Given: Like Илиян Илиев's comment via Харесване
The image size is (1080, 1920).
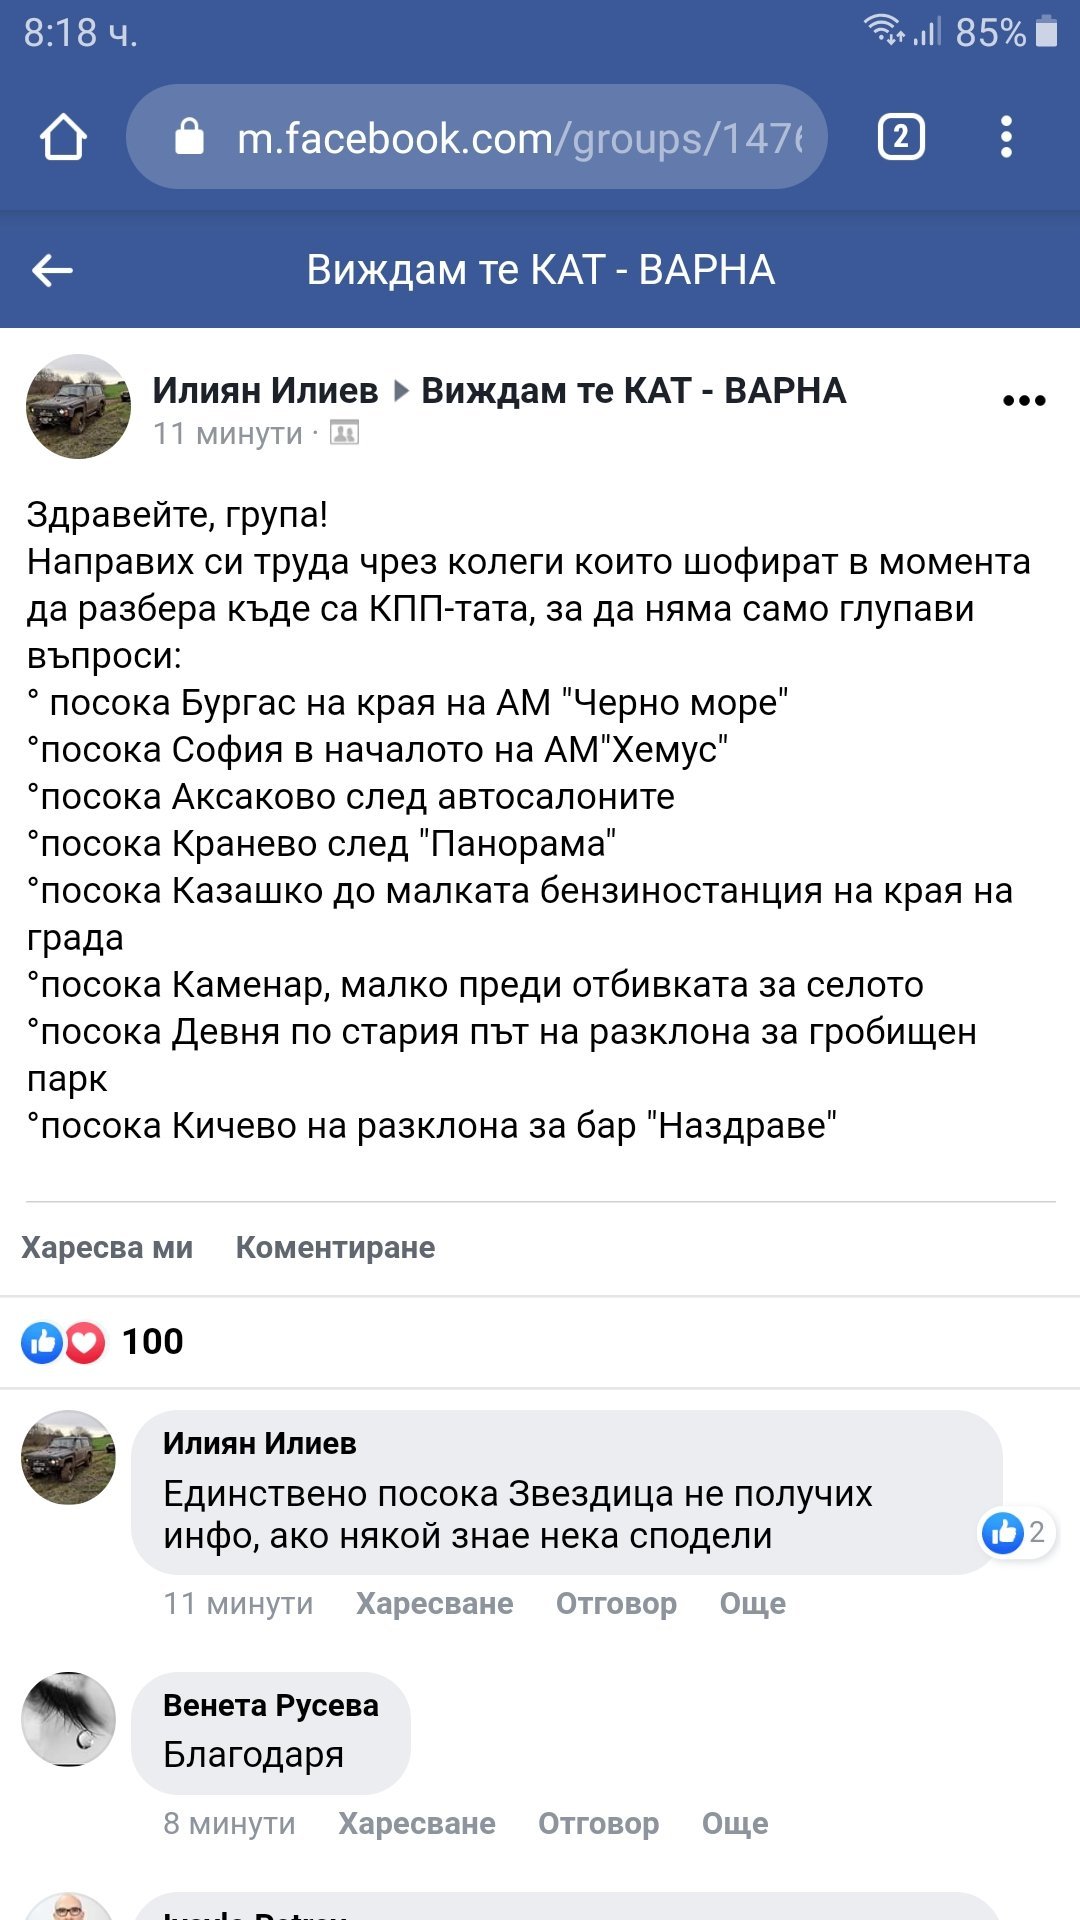Looking at the screenshot, I should pos(434,1603).
